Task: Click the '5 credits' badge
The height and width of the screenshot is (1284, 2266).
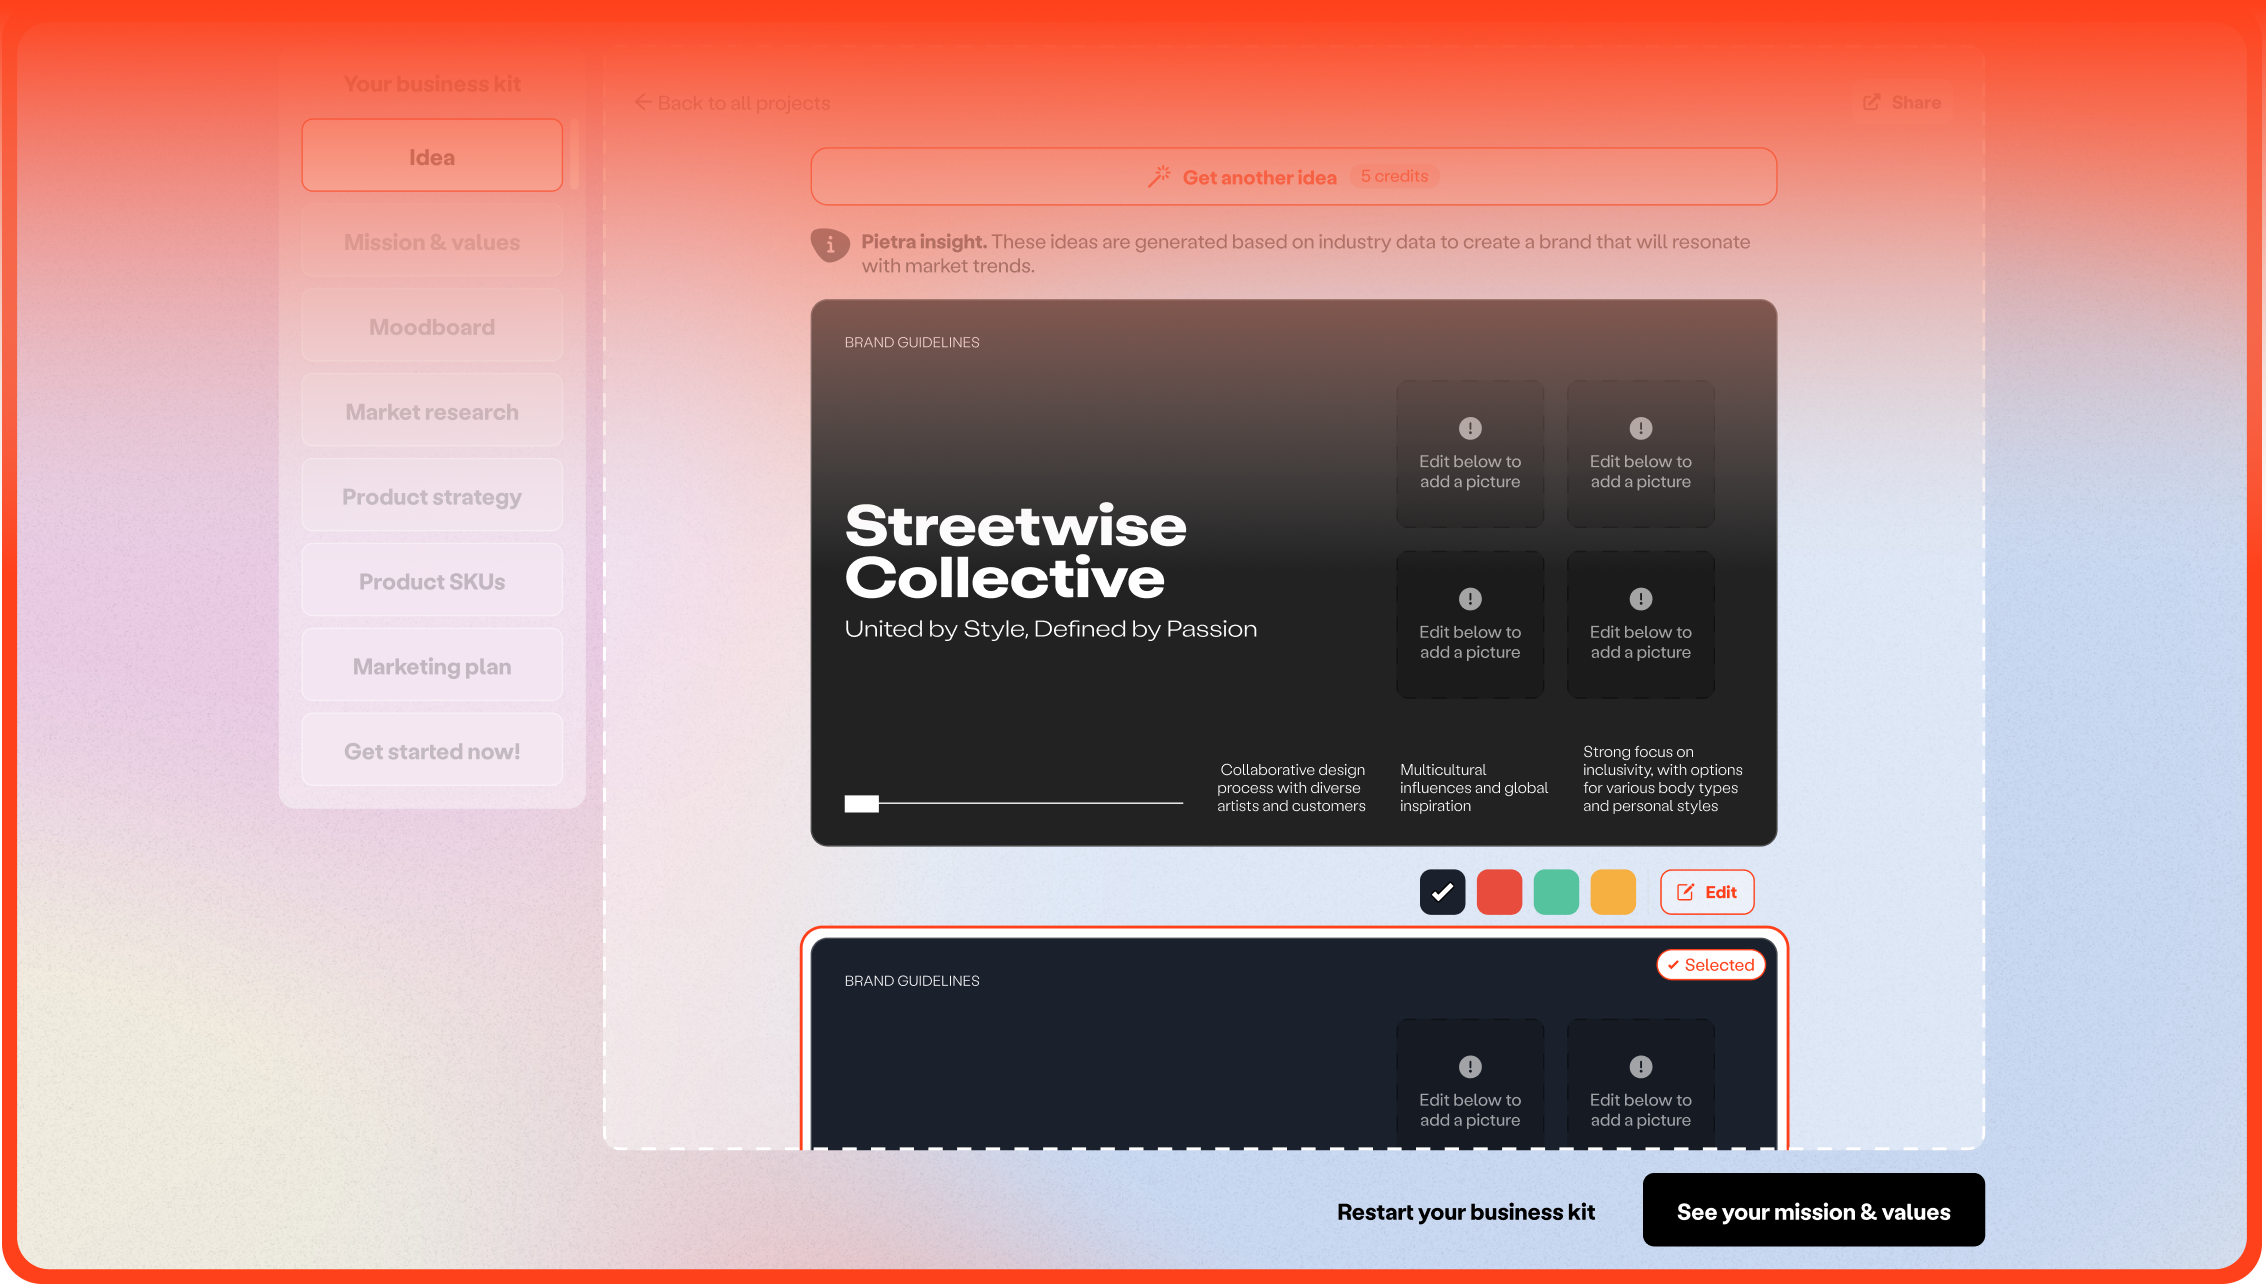Action: (1394, 176)
